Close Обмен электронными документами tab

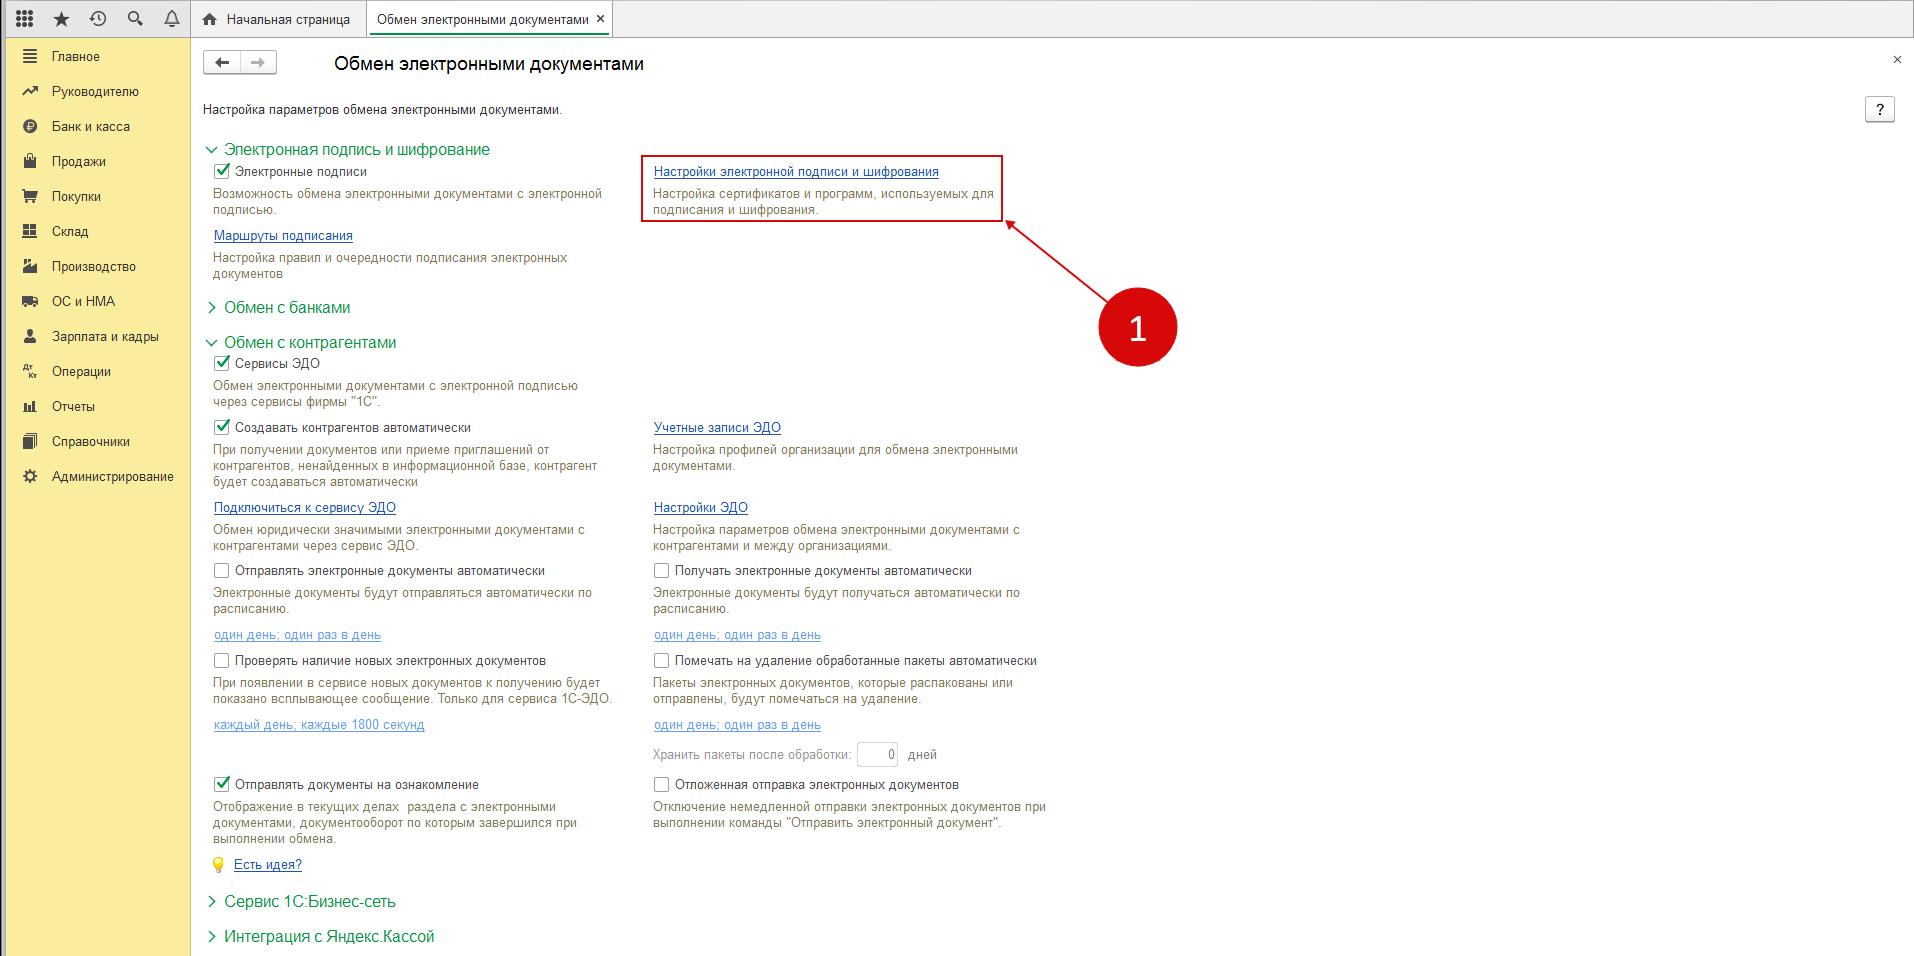point(600,19)
